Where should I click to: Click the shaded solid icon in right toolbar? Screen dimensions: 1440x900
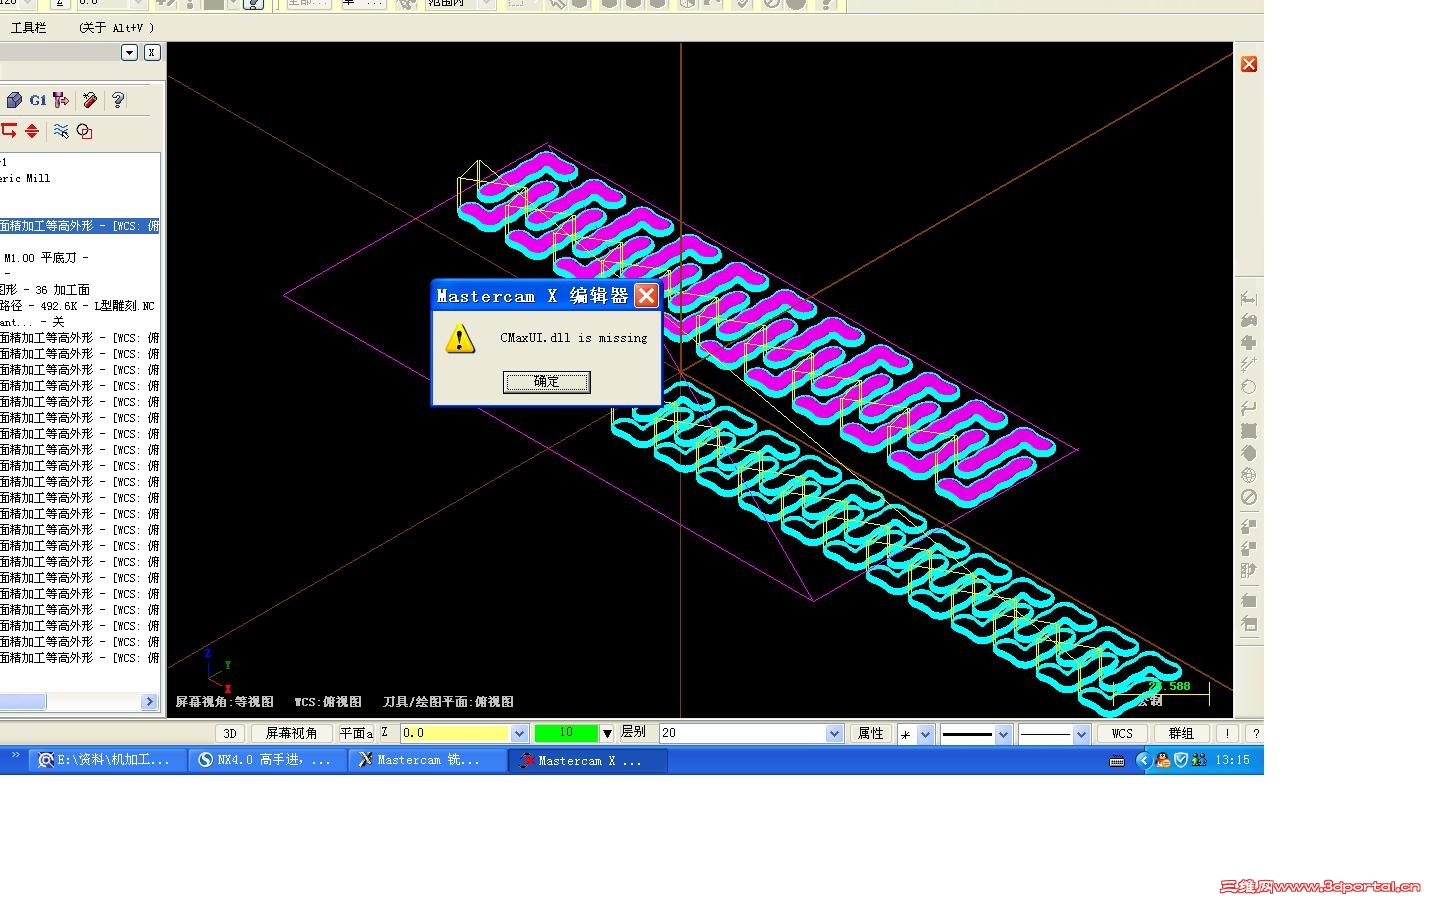click(1249, 453)
